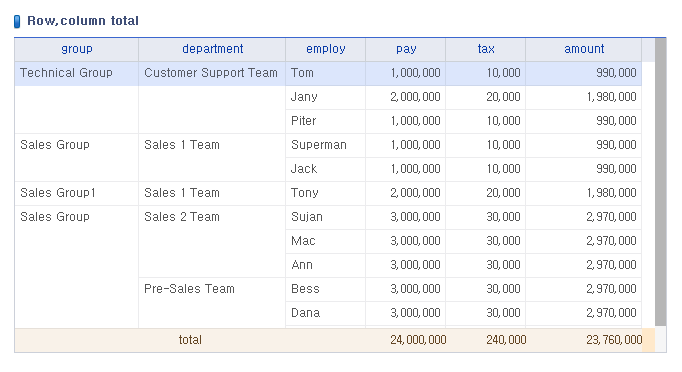This screenshot has height=372, width=682.
Task: Click the Sales 2 Team cell
Action: tap(212, 241)
